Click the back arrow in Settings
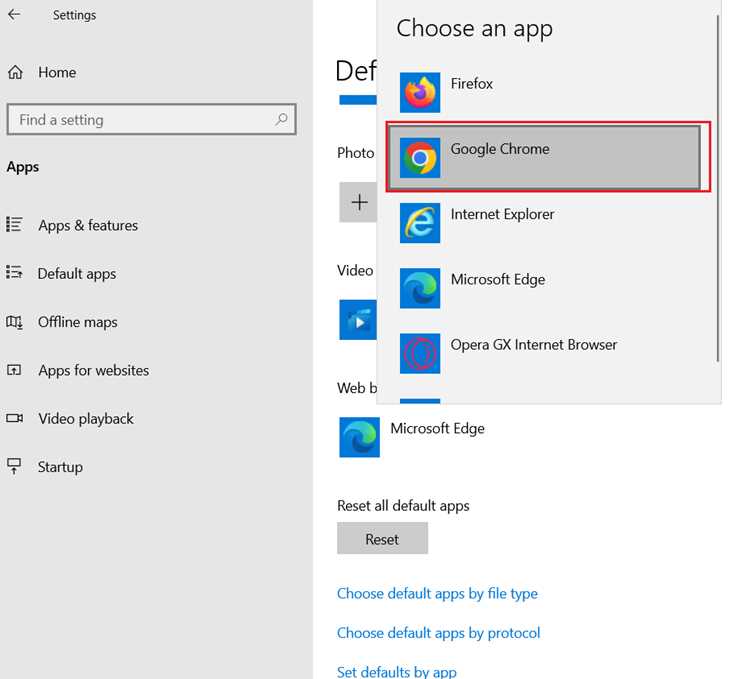This screenshot has width=750, height=679. click(14, 14)
